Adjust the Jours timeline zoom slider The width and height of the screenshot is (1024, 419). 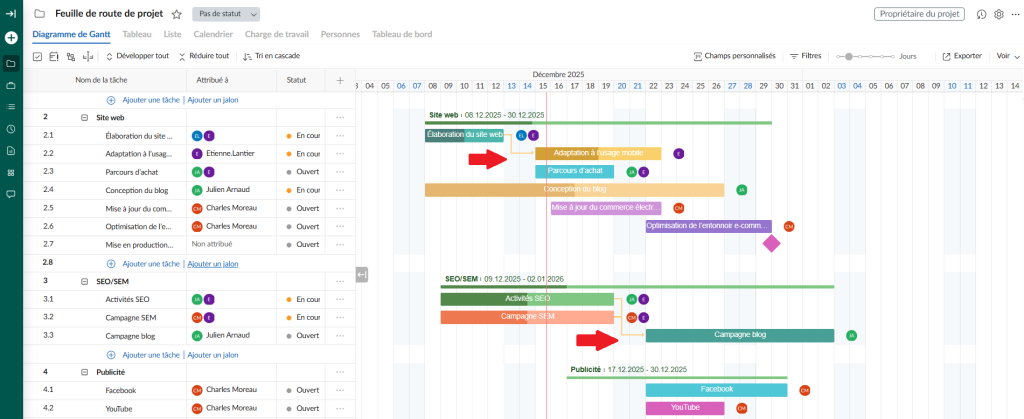coord(849,56)
